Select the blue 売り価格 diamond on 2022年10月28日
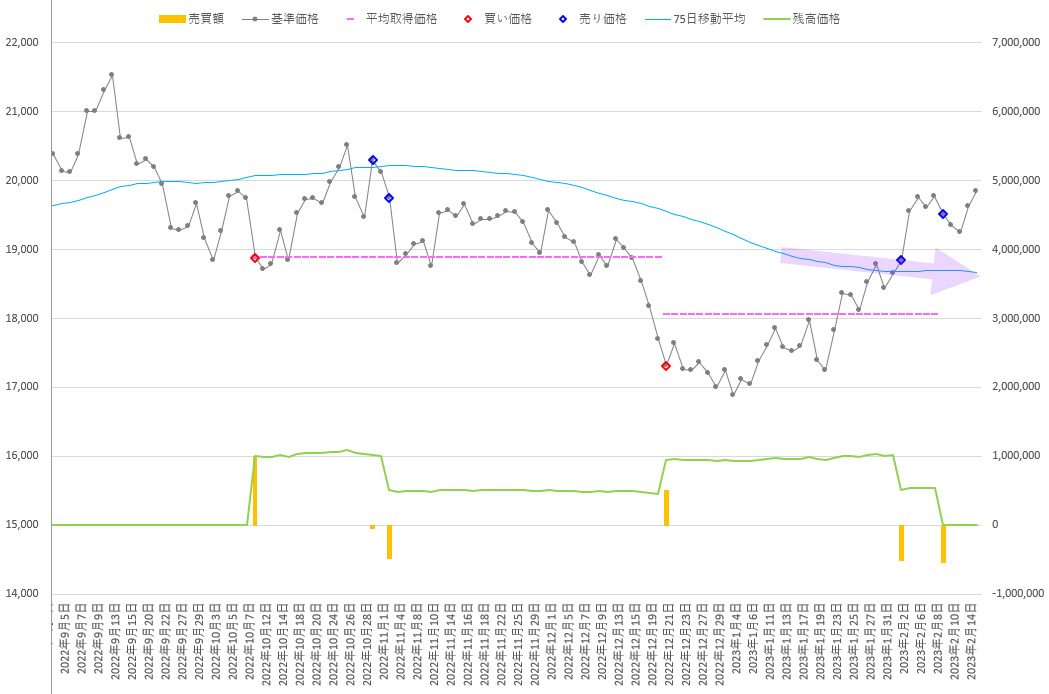Screen dimensions: 1049x694 point(373,160)
